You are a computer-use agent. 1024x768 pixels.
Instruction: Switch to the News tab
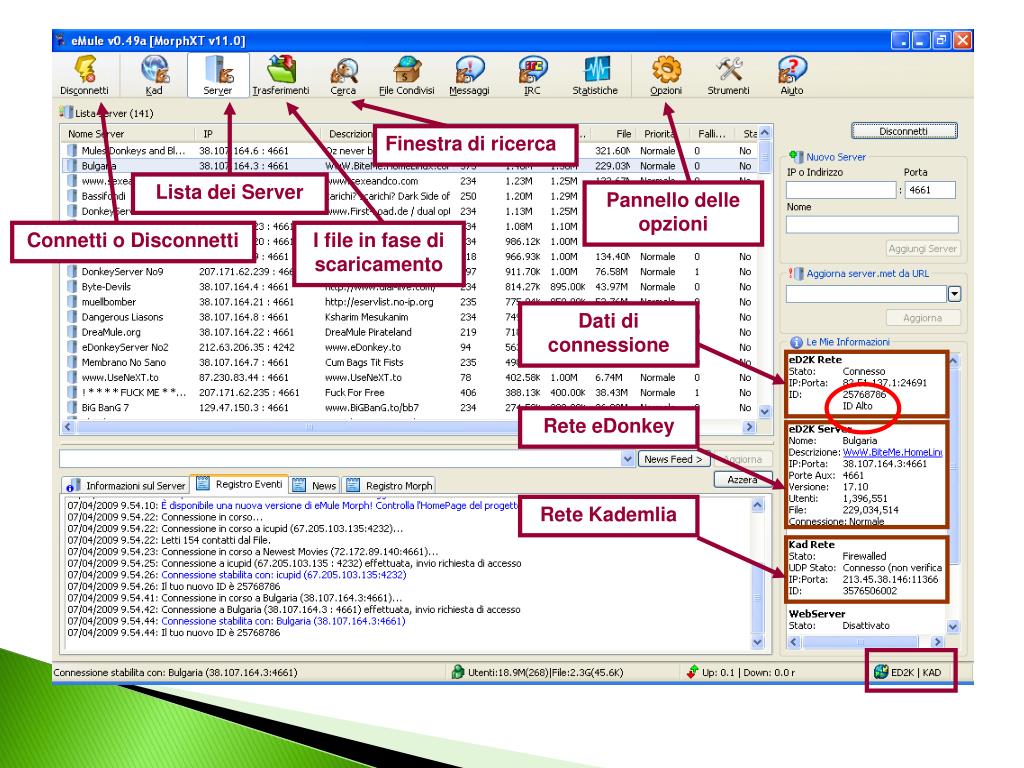point(315,485)
